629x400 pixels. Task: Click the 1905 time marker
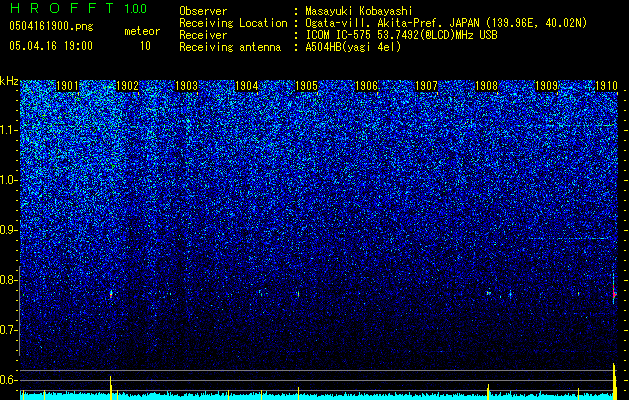coord(306,86)
